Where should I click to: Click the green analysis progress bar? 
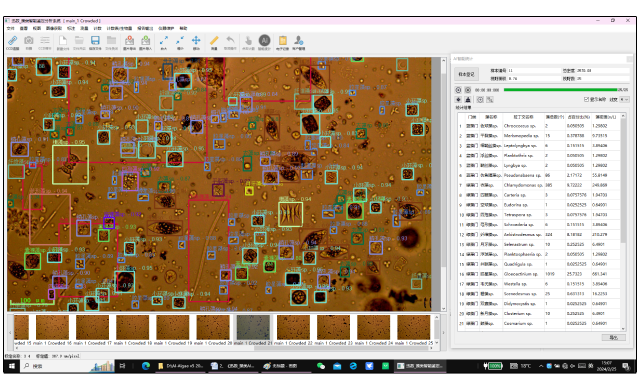560,90
